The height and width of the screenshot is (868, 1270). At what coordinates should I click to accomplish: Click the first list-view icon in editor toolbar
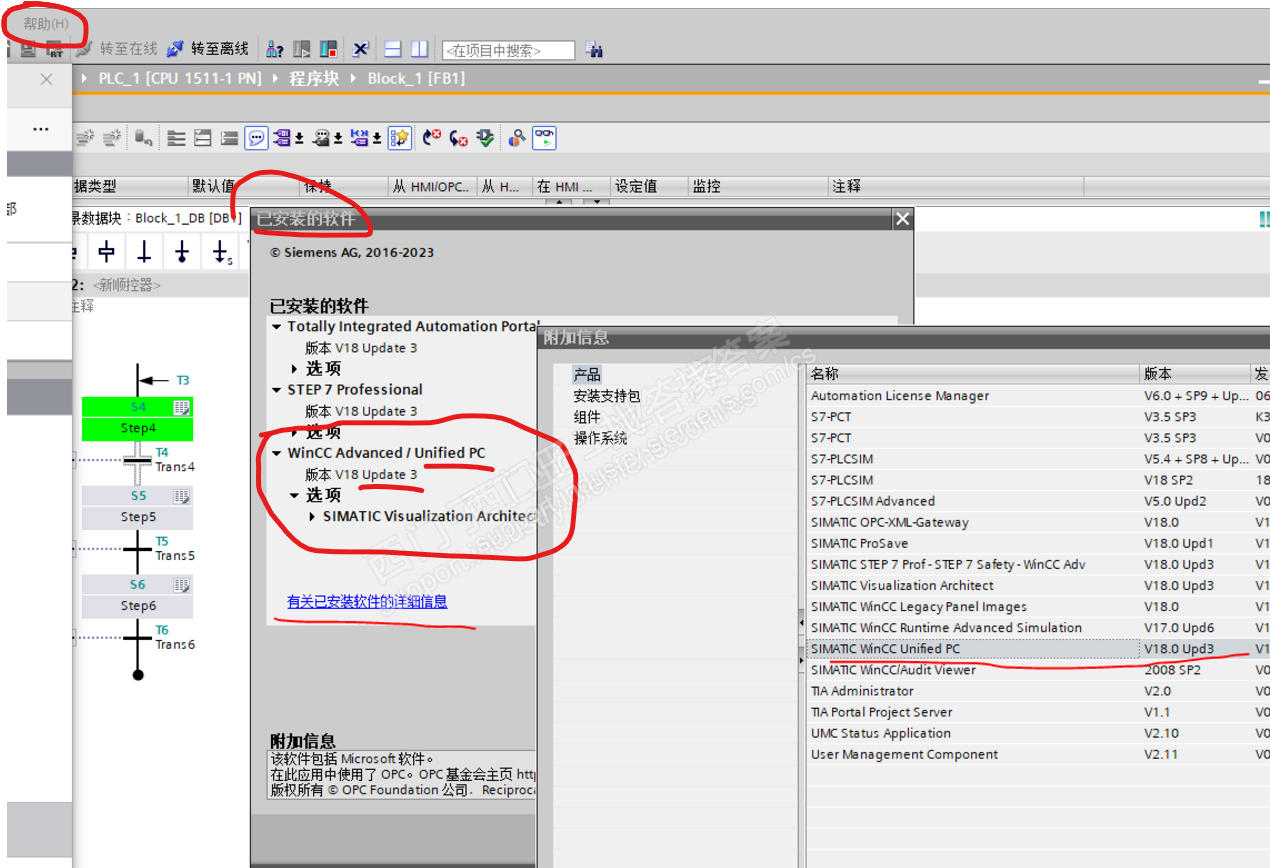(x=176, y=138)
